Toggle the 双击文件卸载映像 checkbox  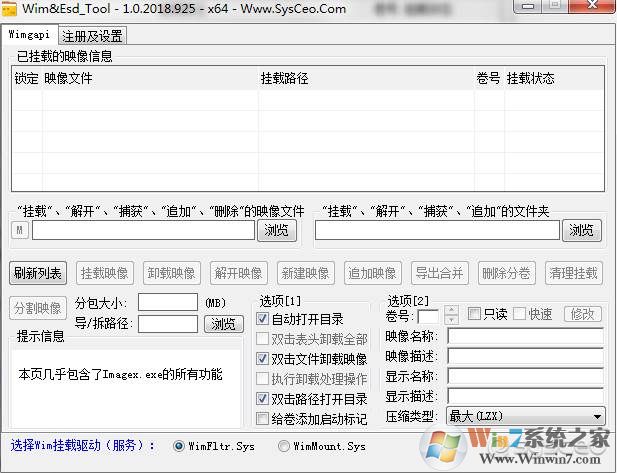click(x=264, y=358)
